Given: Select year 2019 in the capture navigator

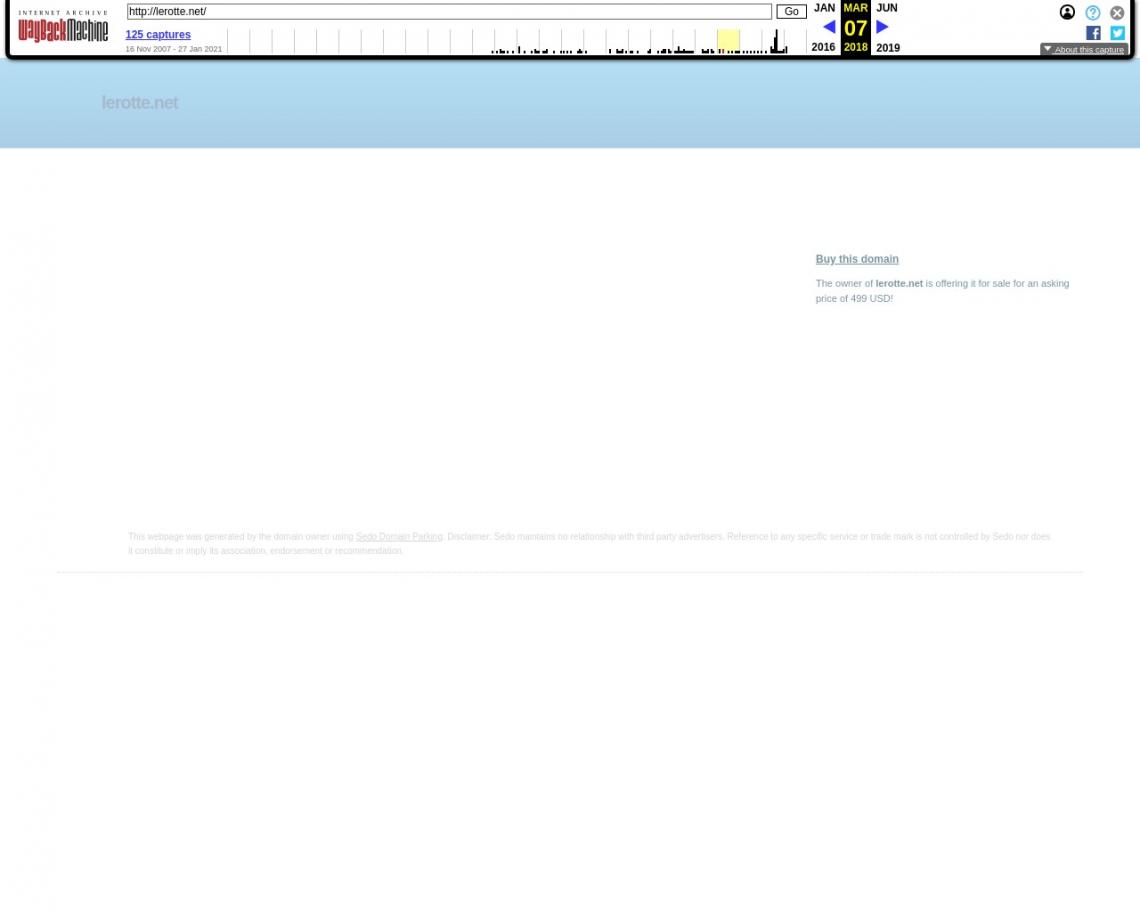Looking at the screenshot, I should [x=888, y=48].
